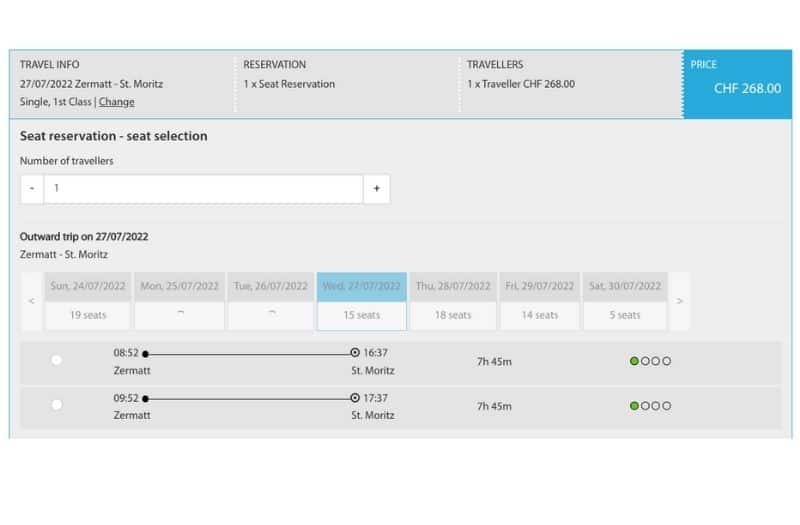
Task: Click occupancy indicator dots for 09:52 train
Action: (650, 406)
